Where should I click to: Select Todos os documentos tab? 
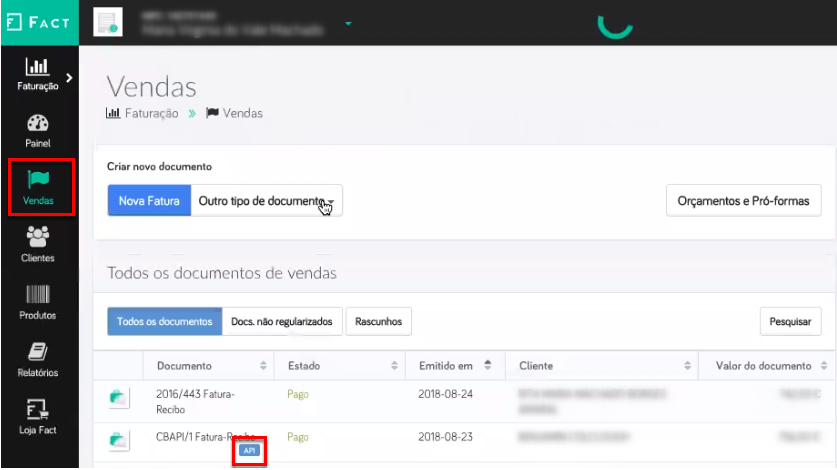click(x=164, y=321)
